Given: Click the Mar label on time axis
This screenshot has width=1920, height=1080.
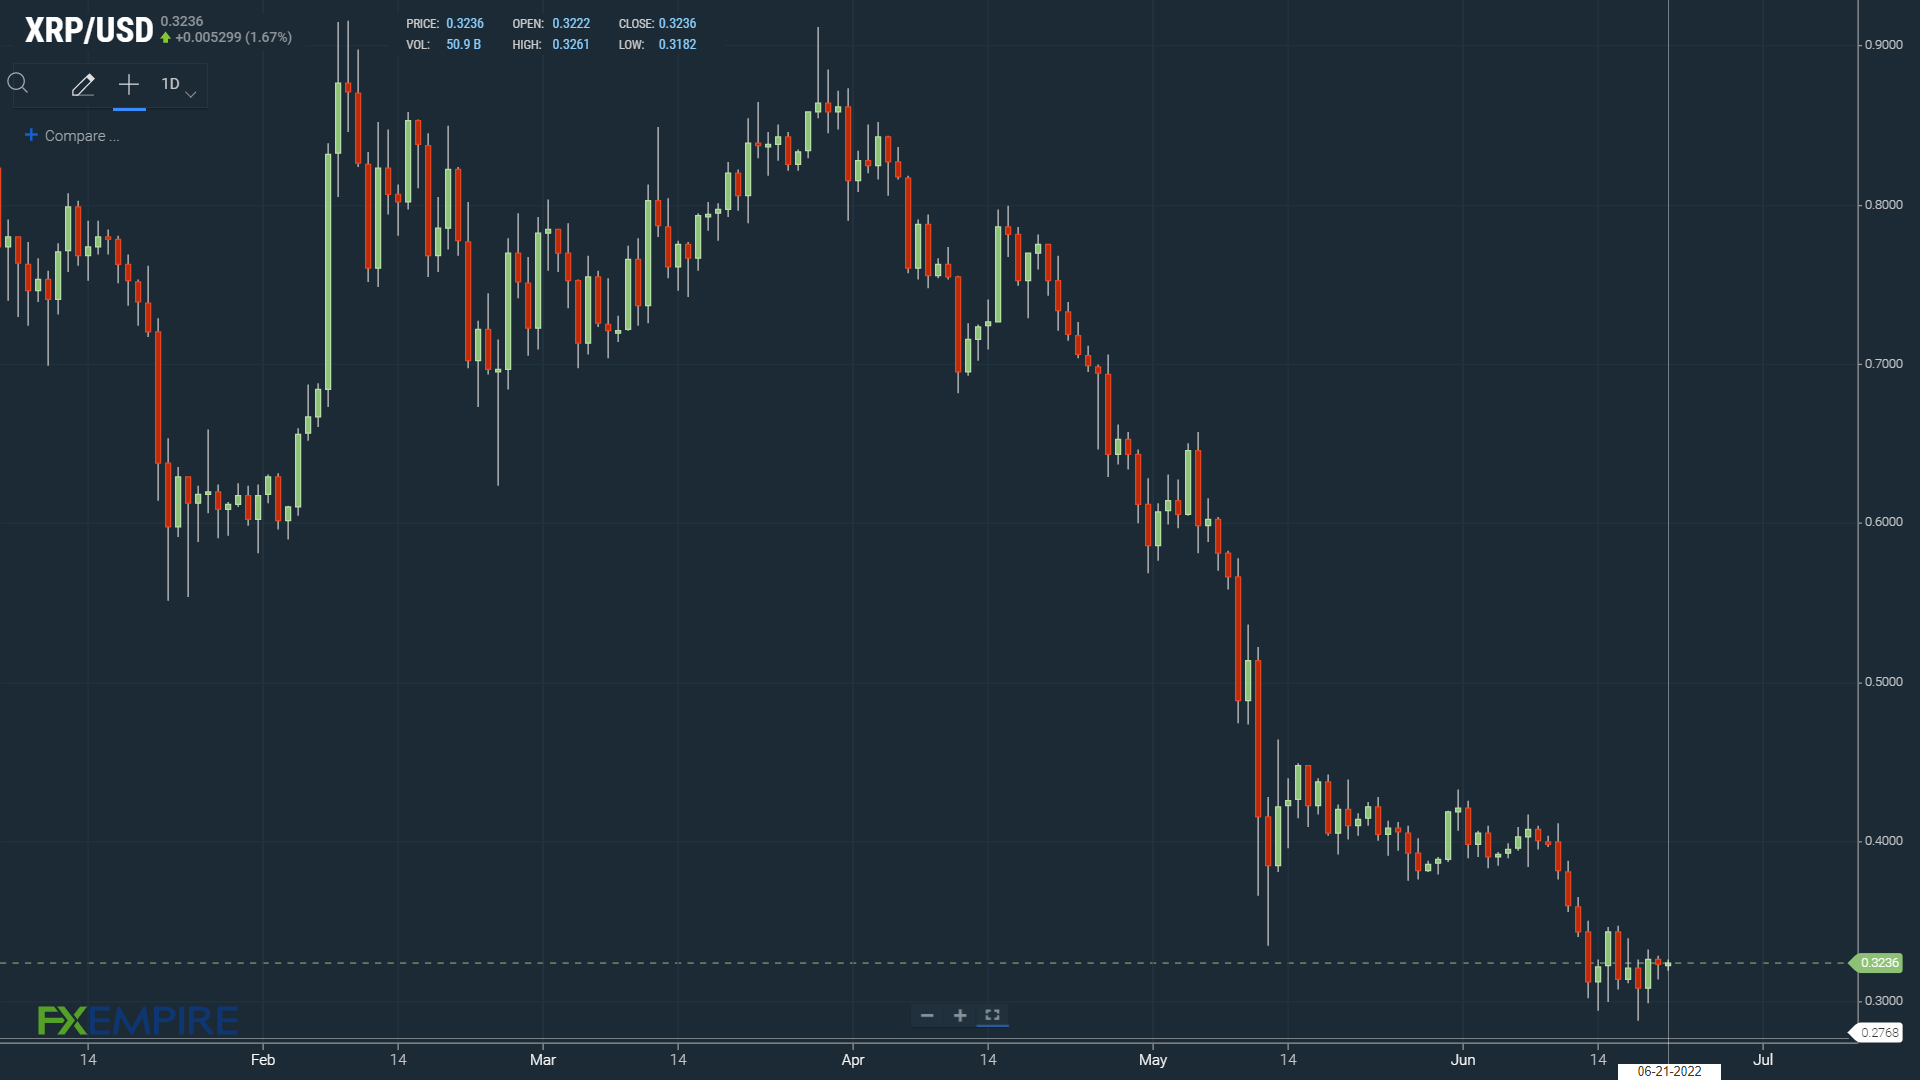Looking at the screenshot, I should click(x=543, y=1060).
